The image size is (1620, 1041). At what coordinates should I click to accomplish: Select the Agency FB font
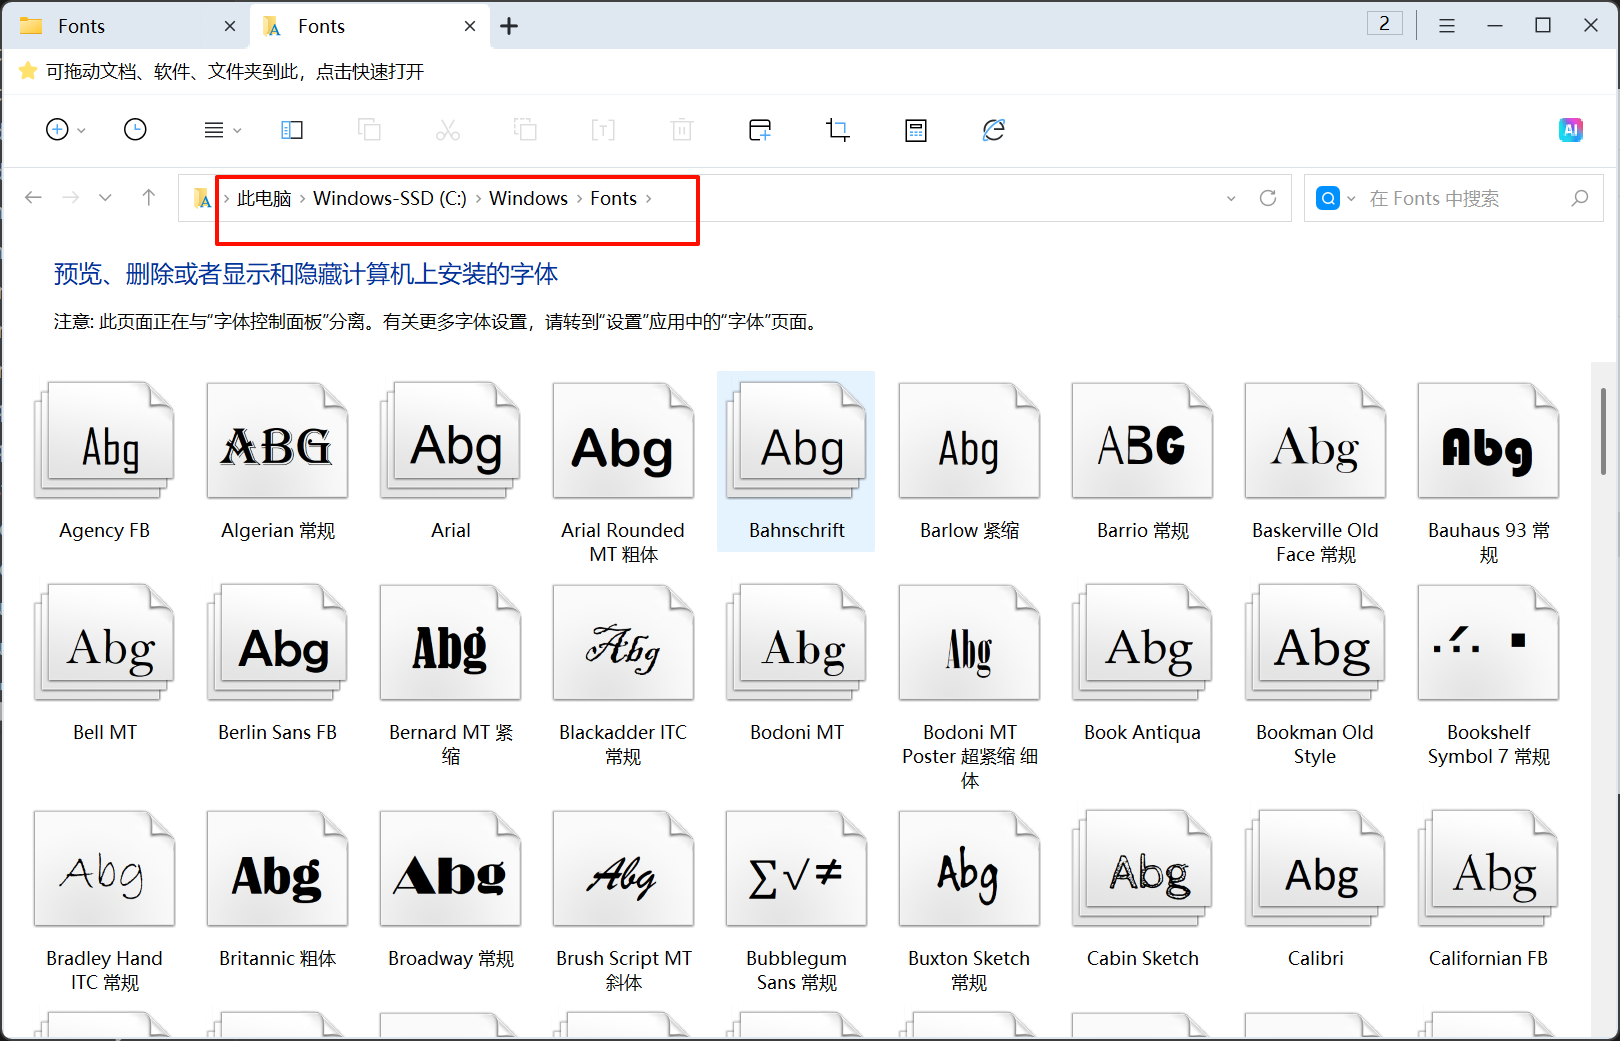tap(105, 461)
